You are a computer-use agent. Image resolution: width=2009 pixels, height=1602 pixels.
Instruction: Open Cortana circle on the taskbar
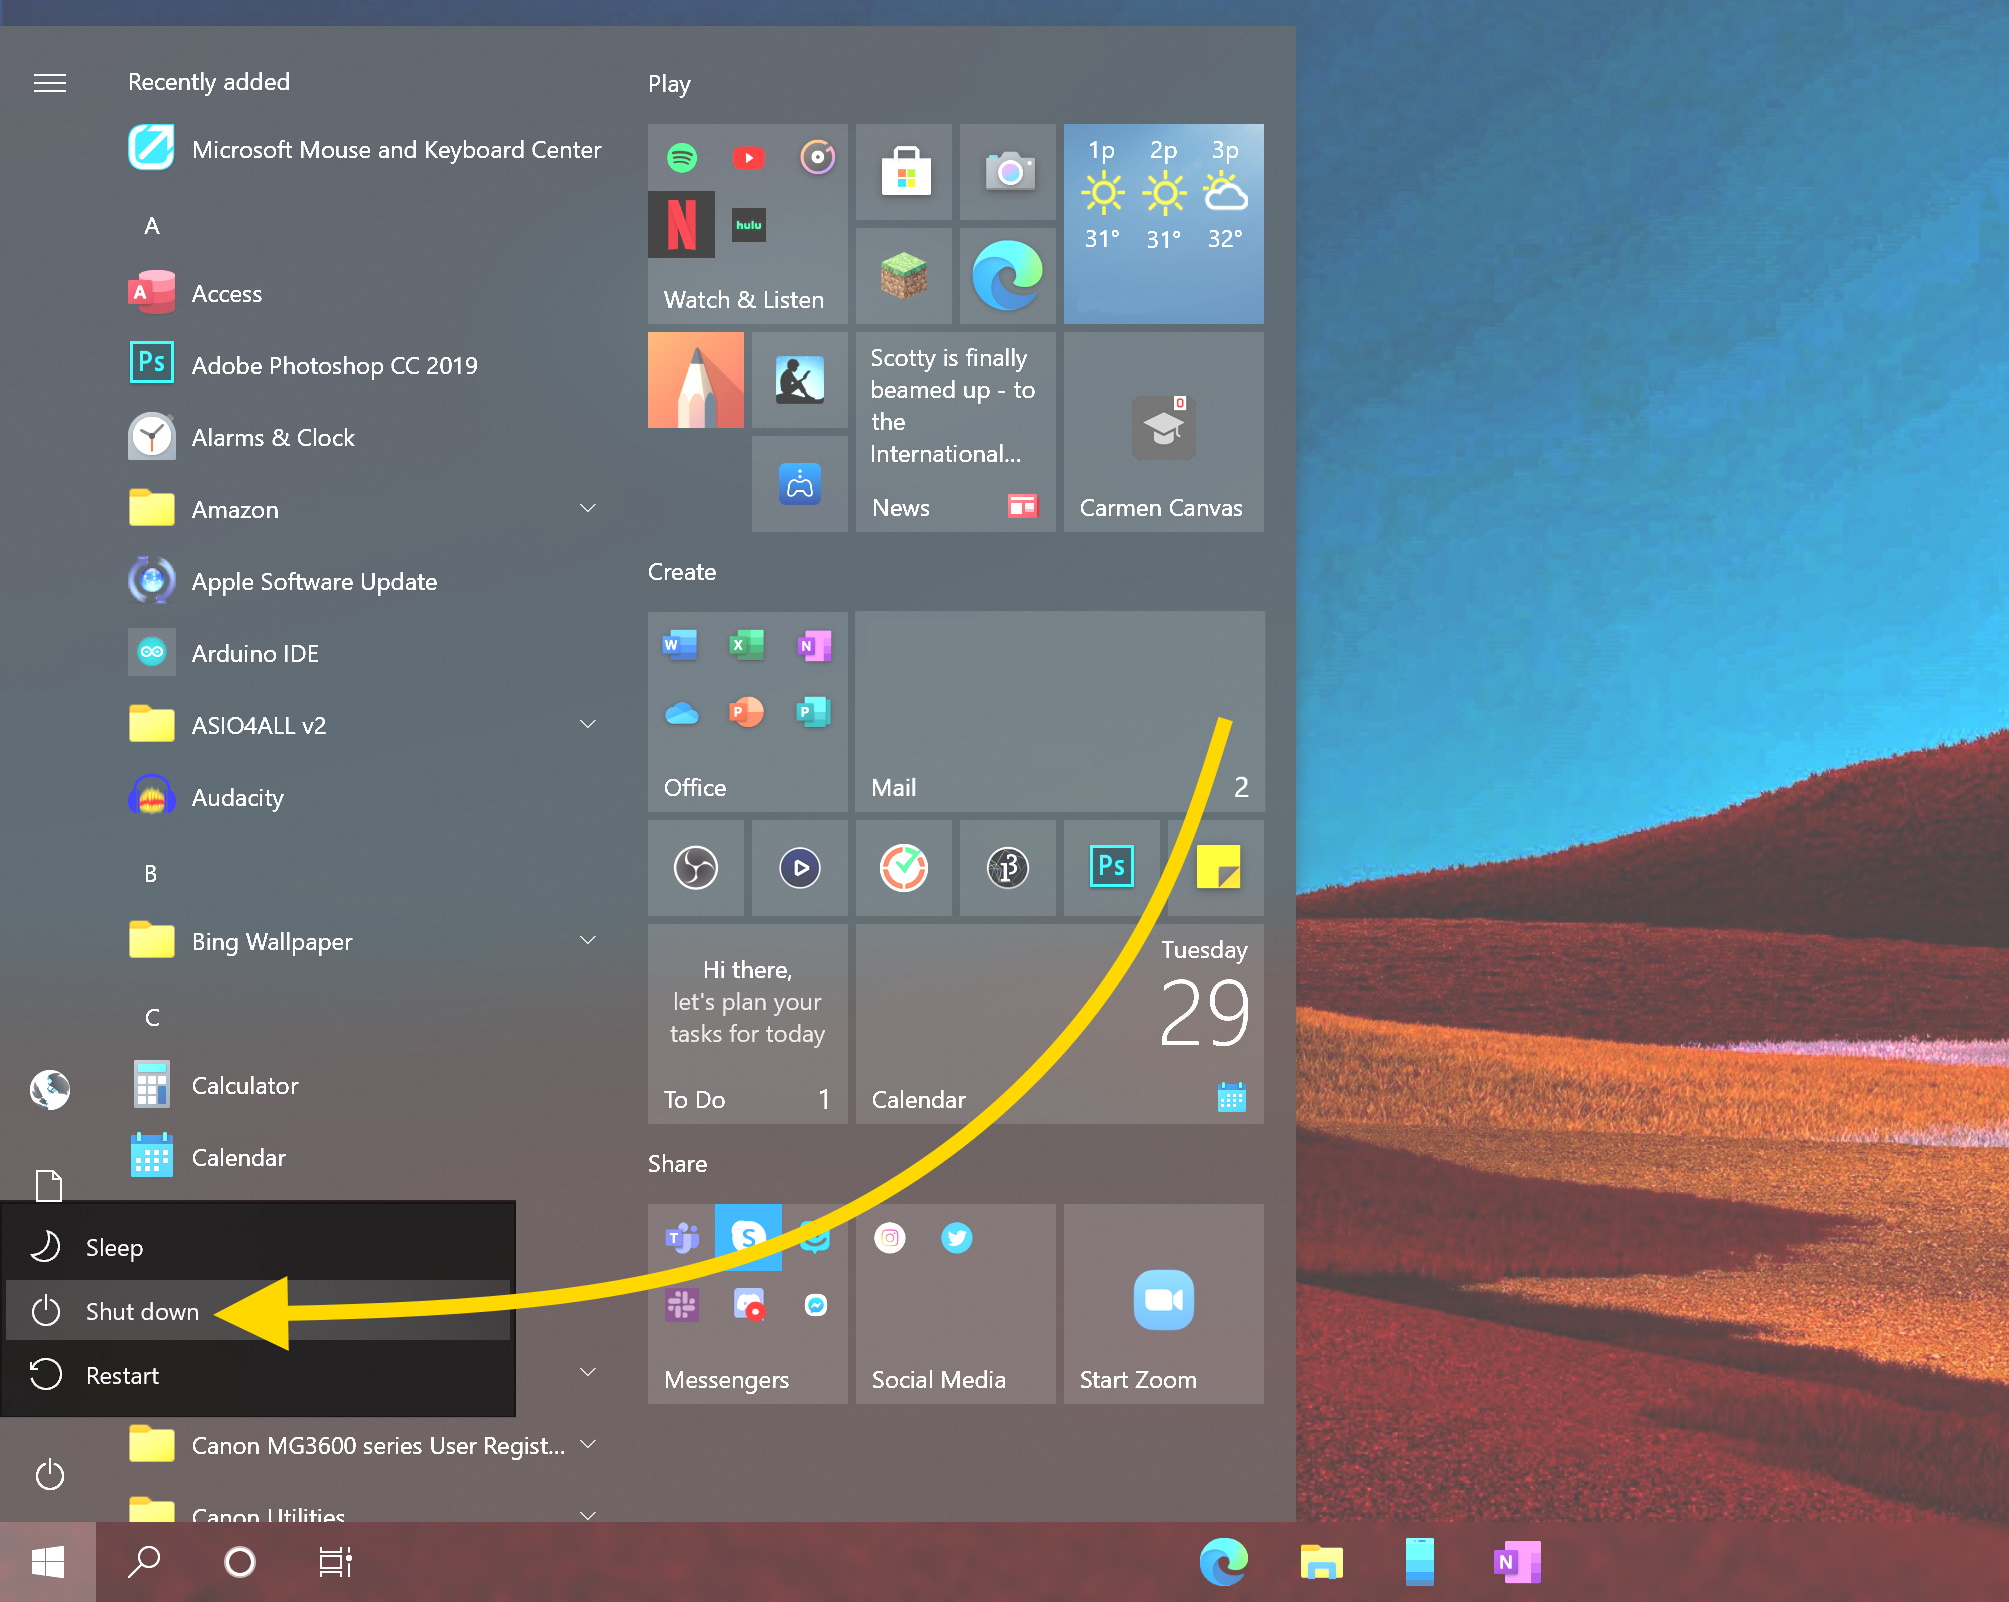[240, 1562]
